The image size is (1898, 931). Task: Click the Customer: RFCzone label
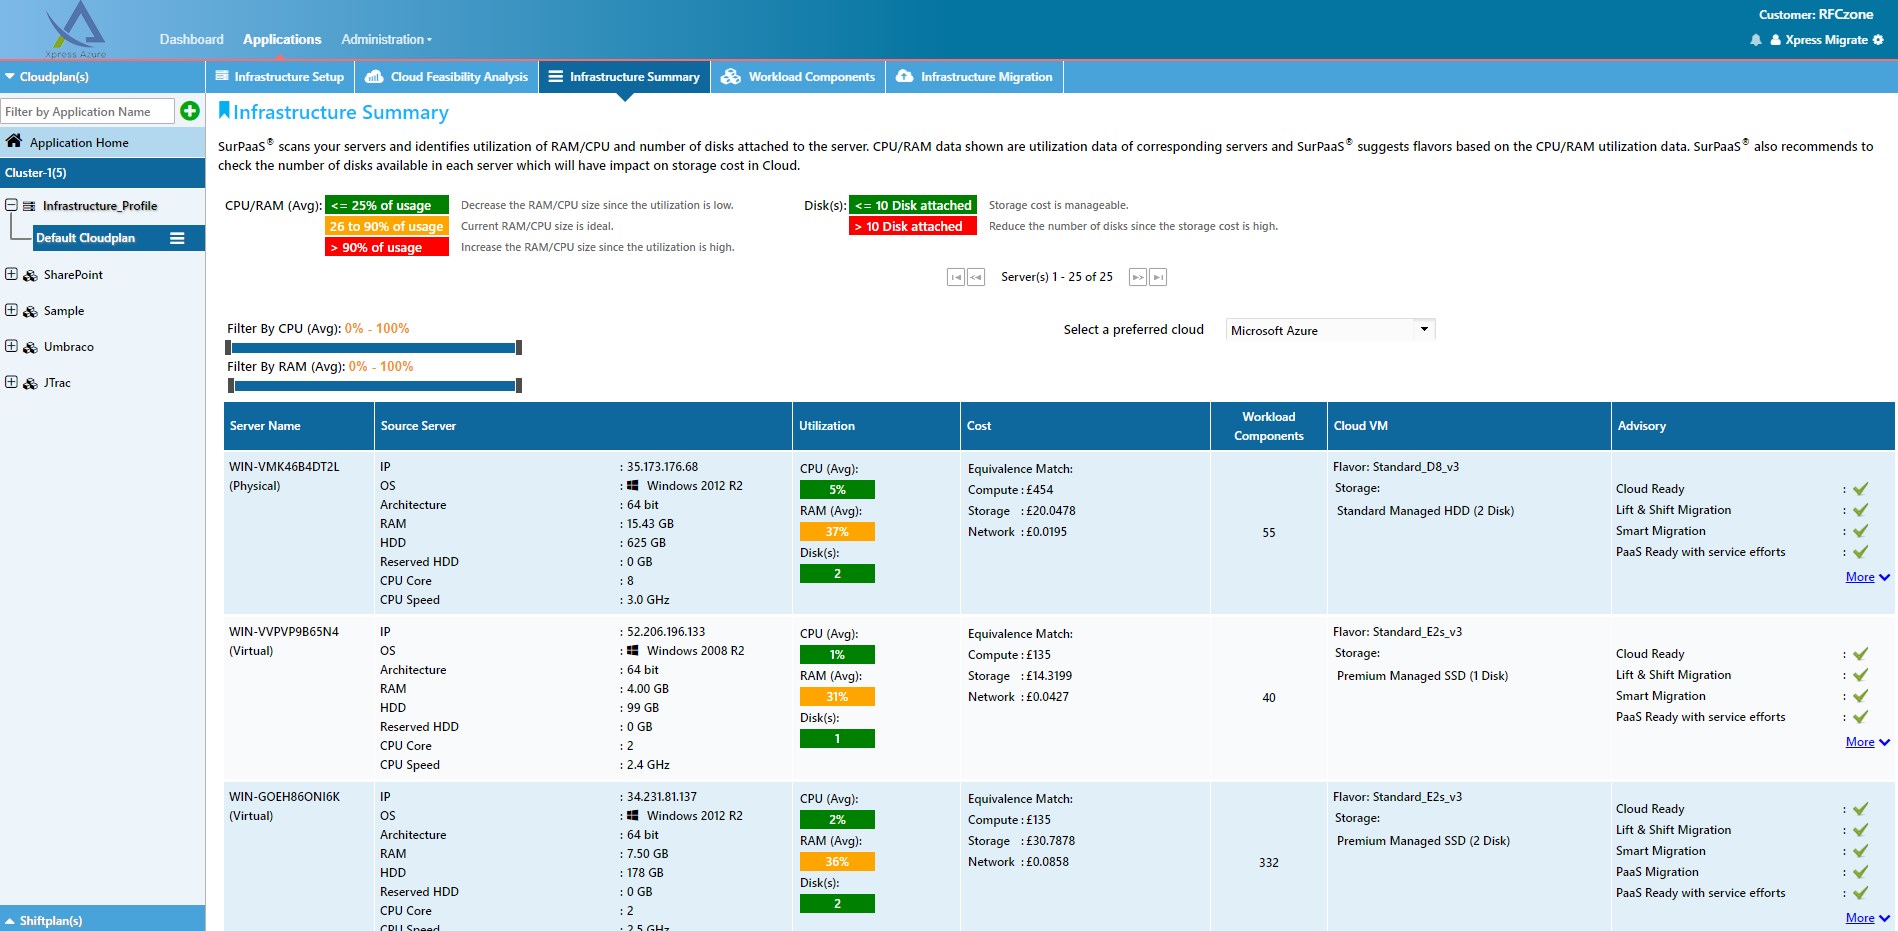[x=1816, y=15]
